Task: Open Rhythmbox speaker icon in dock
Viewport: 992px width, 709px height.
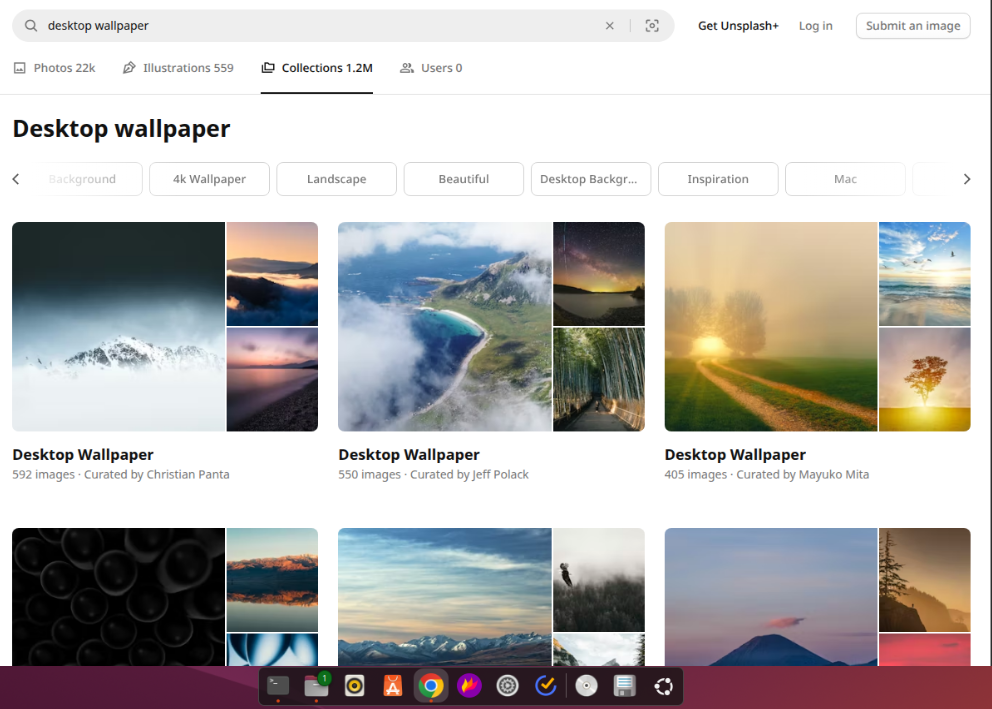Action: 354,686
